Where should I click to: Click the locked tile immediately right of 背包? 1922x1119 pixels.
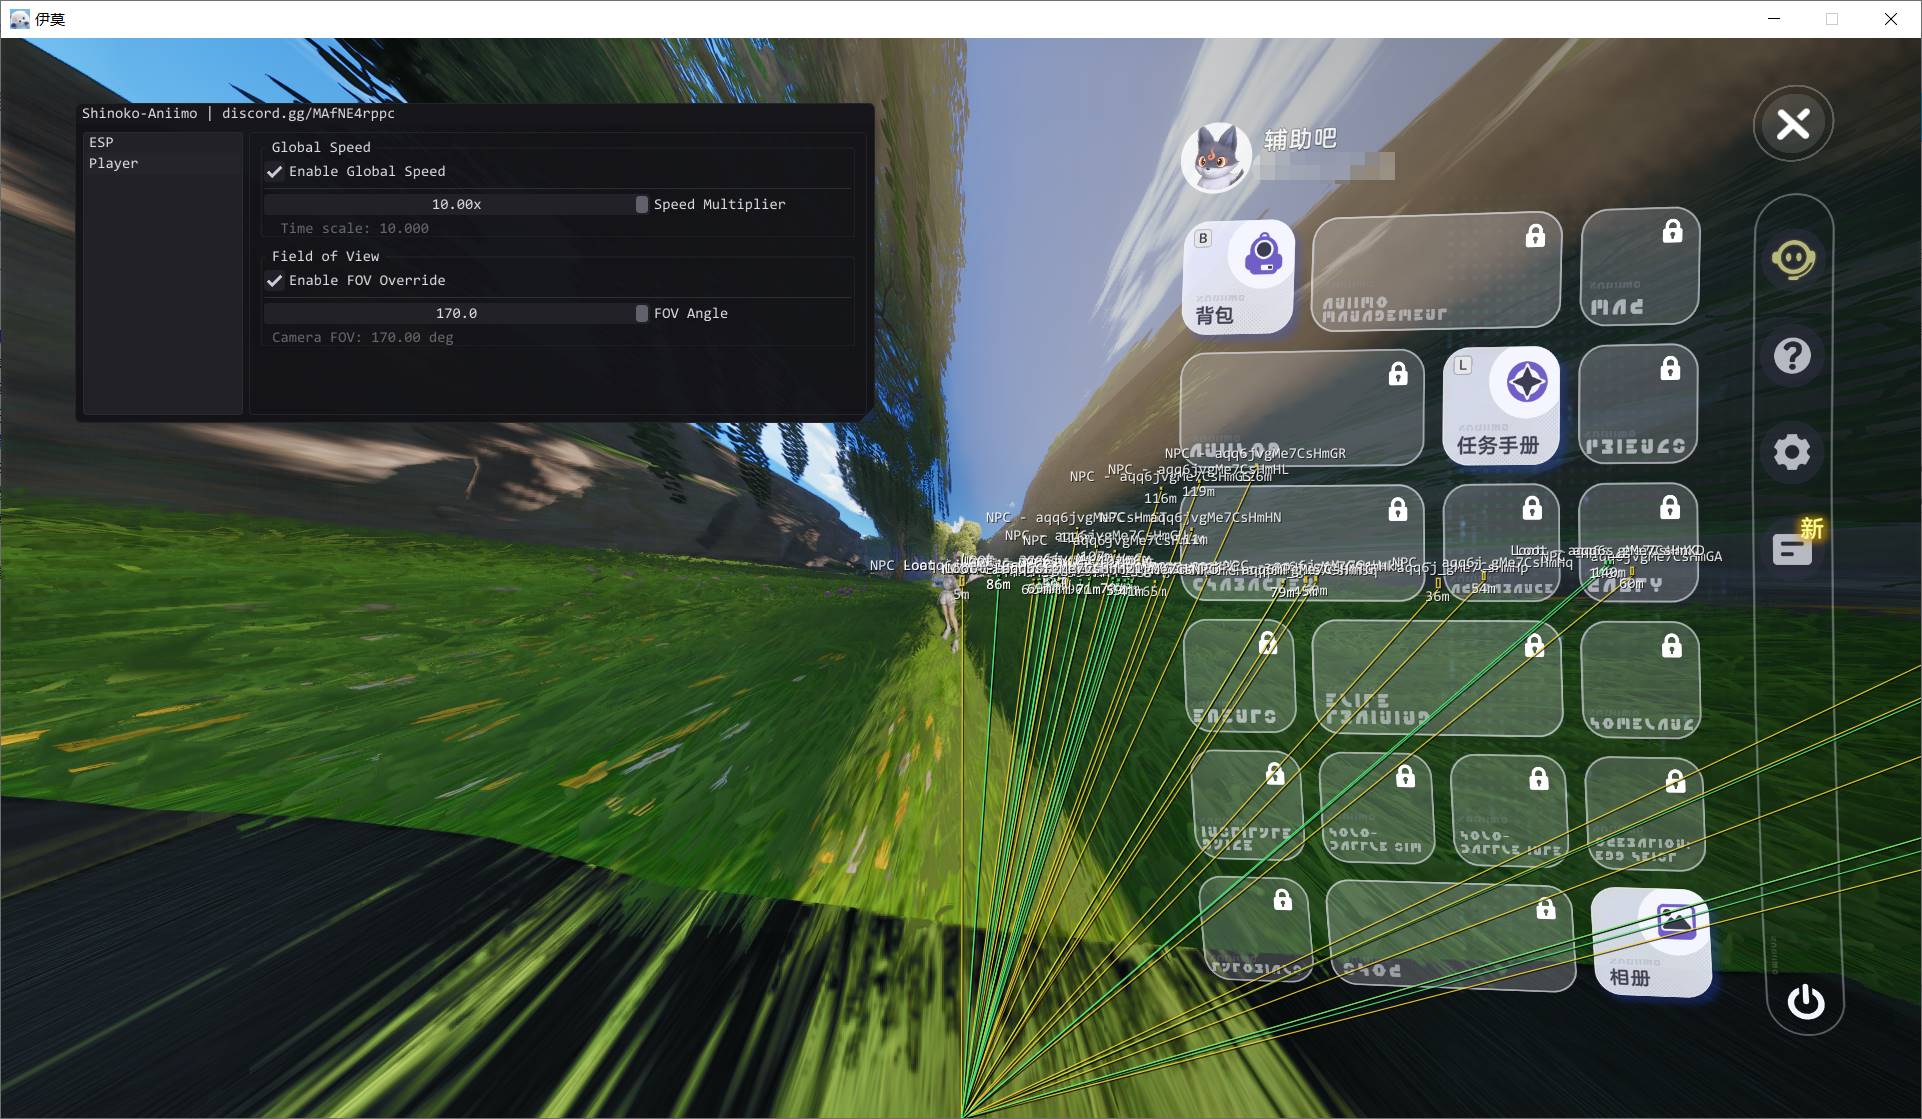click(1436, 270)
